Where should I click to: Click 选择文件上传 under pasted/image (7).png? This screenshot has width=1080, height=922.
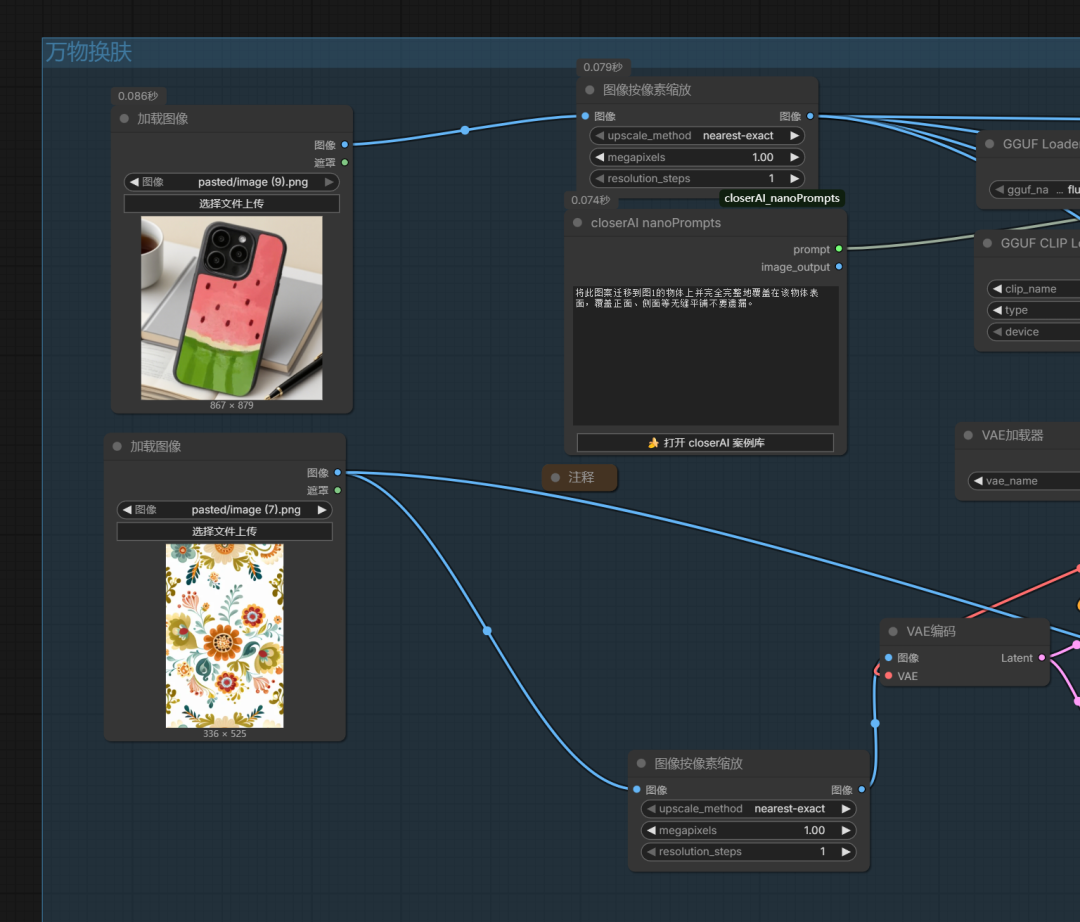click(224, 531)
